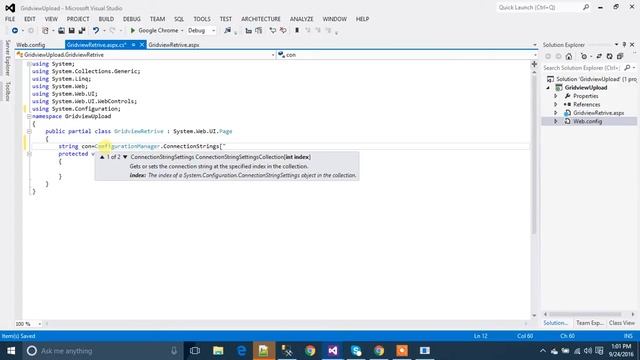Collapse the namespace GridviewUpload block
Image resolution: width=640 pixels, height=360 pixels.
(x=29, y=116)
